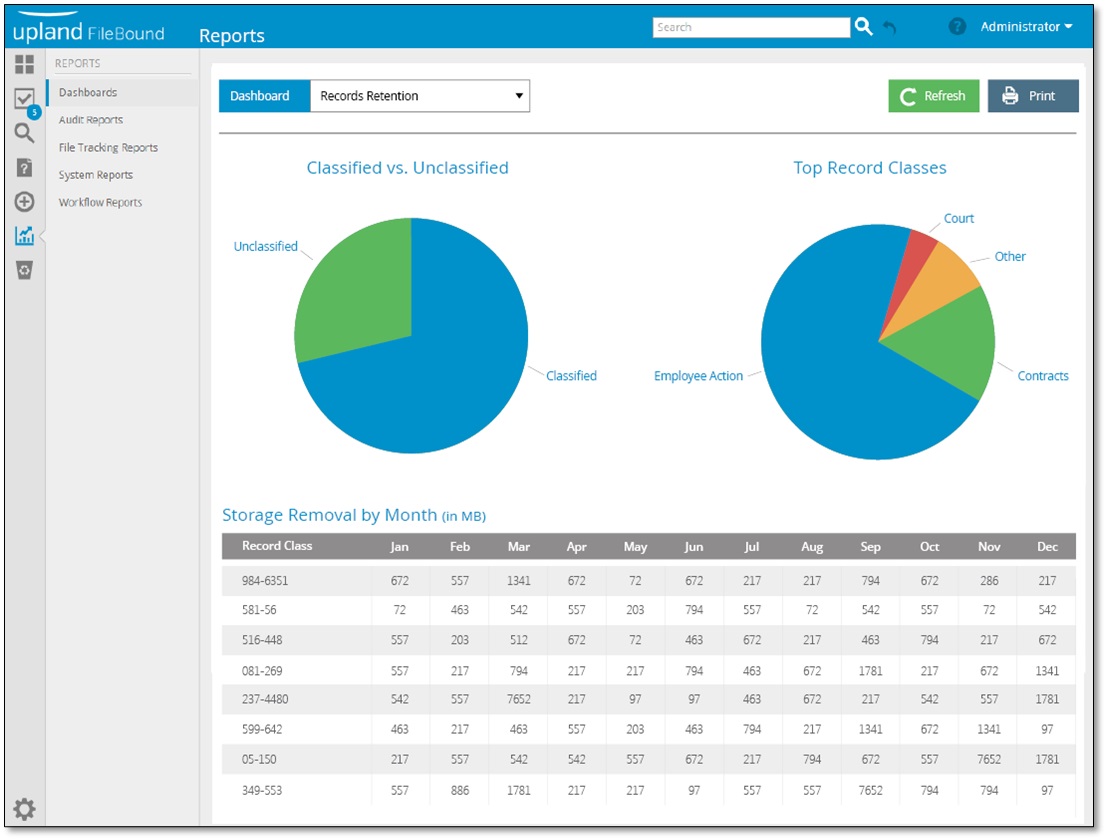Open the recycle bin icon
Image resolution: width=1107 pixels, height=840 pixels.
tap(24, 270)
